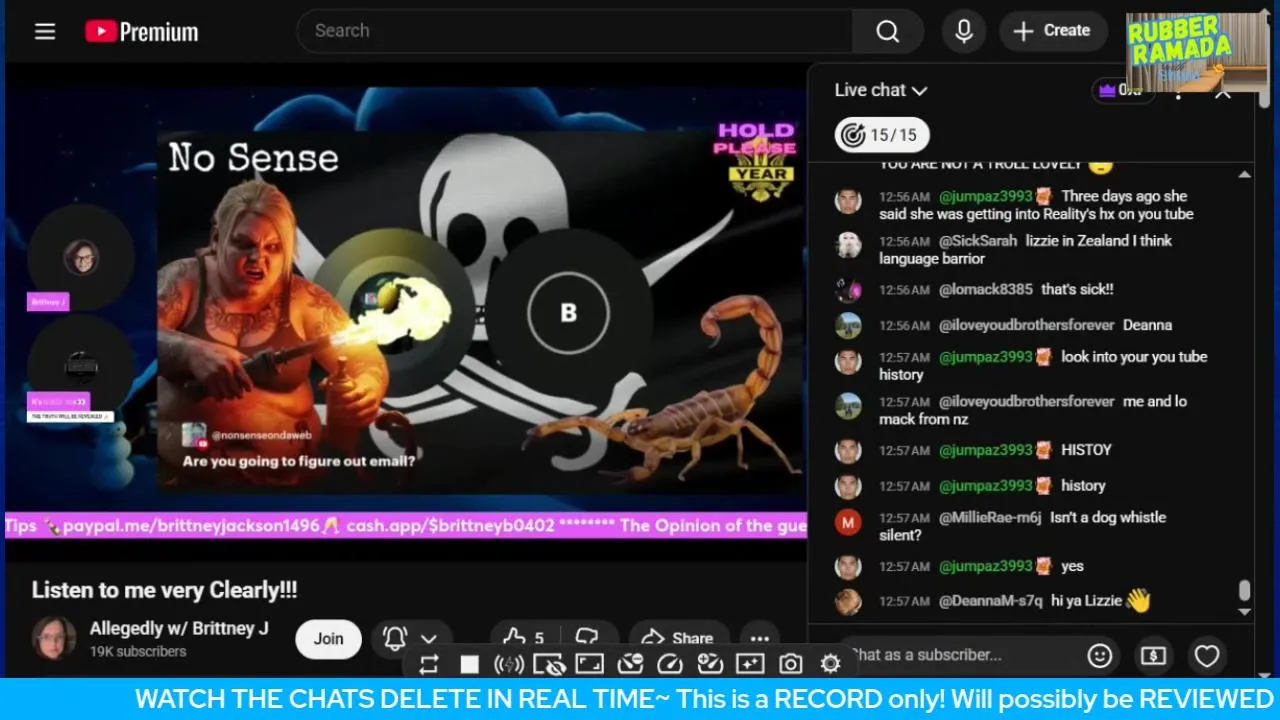Toggle the volume booster icon

(509, 664)
